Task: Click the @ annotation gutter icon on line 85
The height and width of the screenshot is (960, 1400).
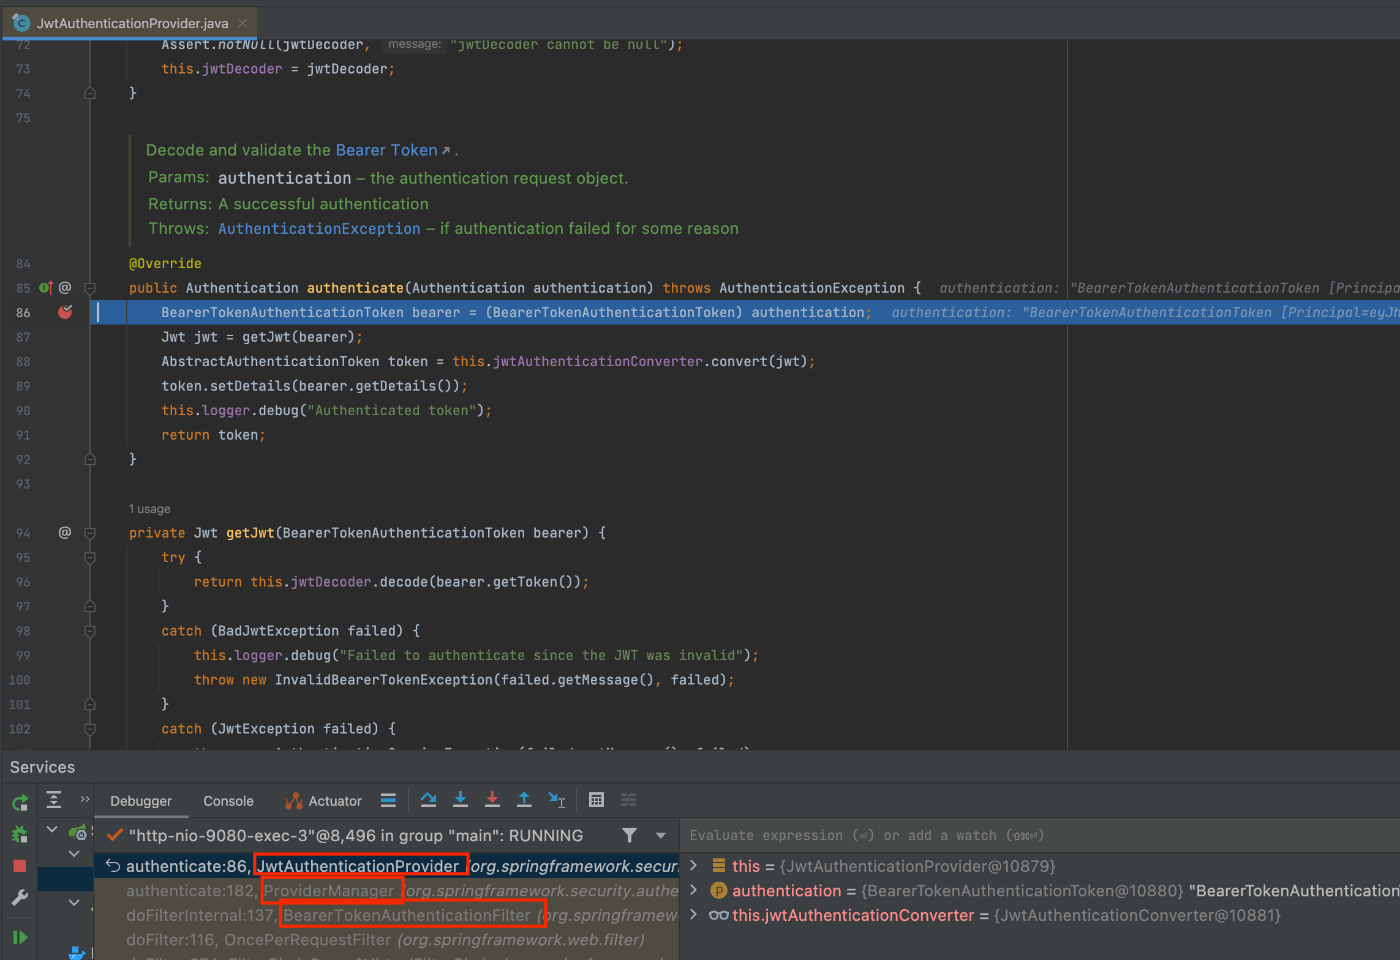Action: 65,288
